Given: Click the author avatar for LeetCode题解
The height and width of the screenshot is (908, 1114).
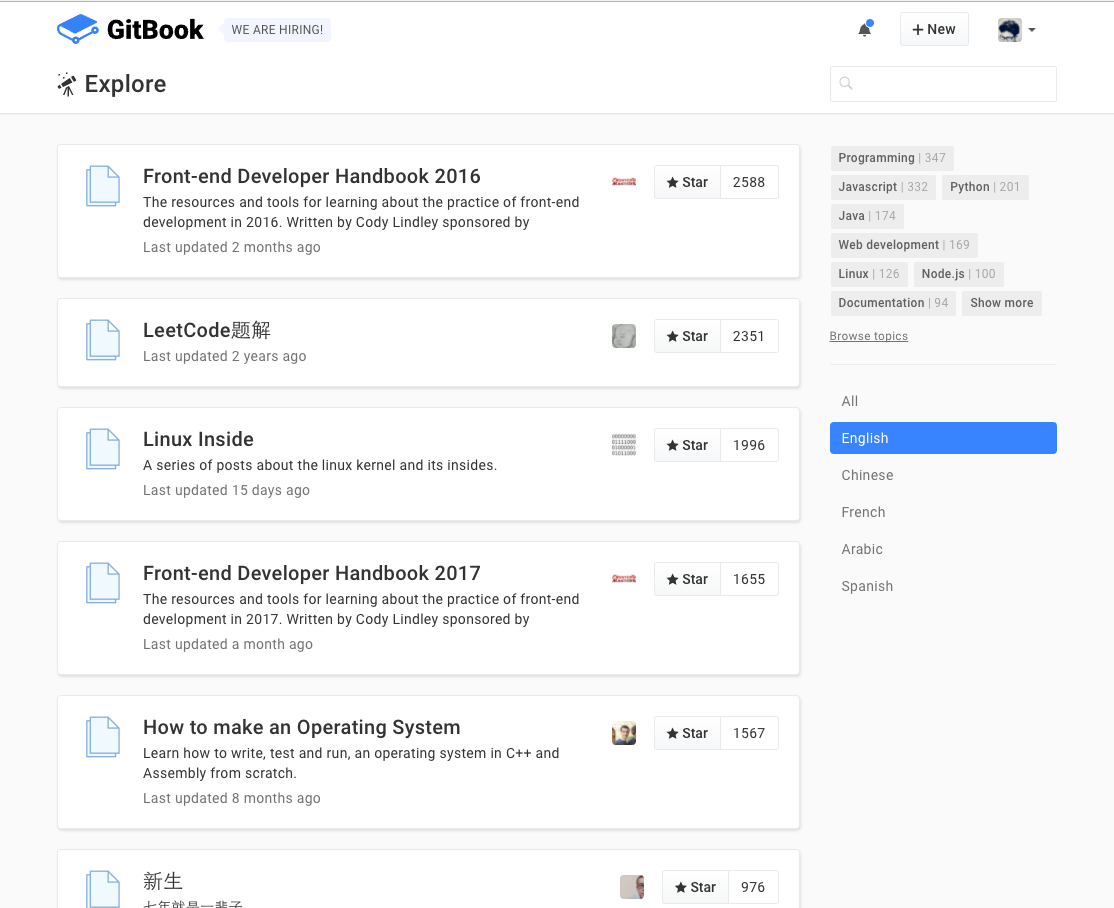Looking at the screenshot, I should (x=623, y=336).
